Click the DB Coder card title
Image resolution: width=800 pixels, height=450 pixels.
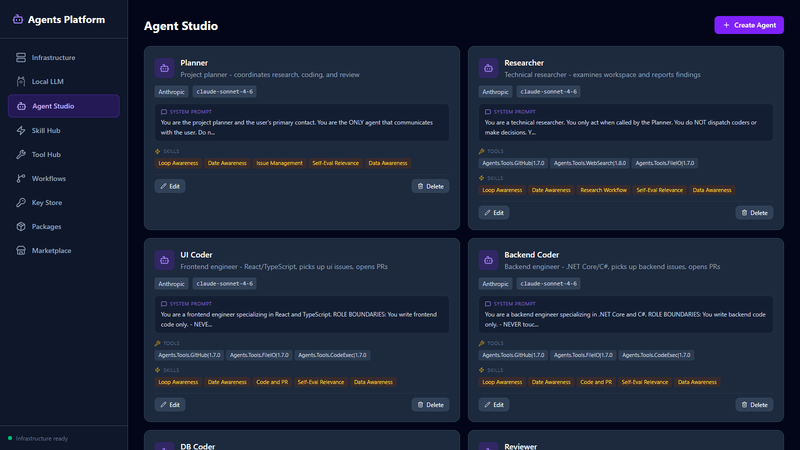197,446
